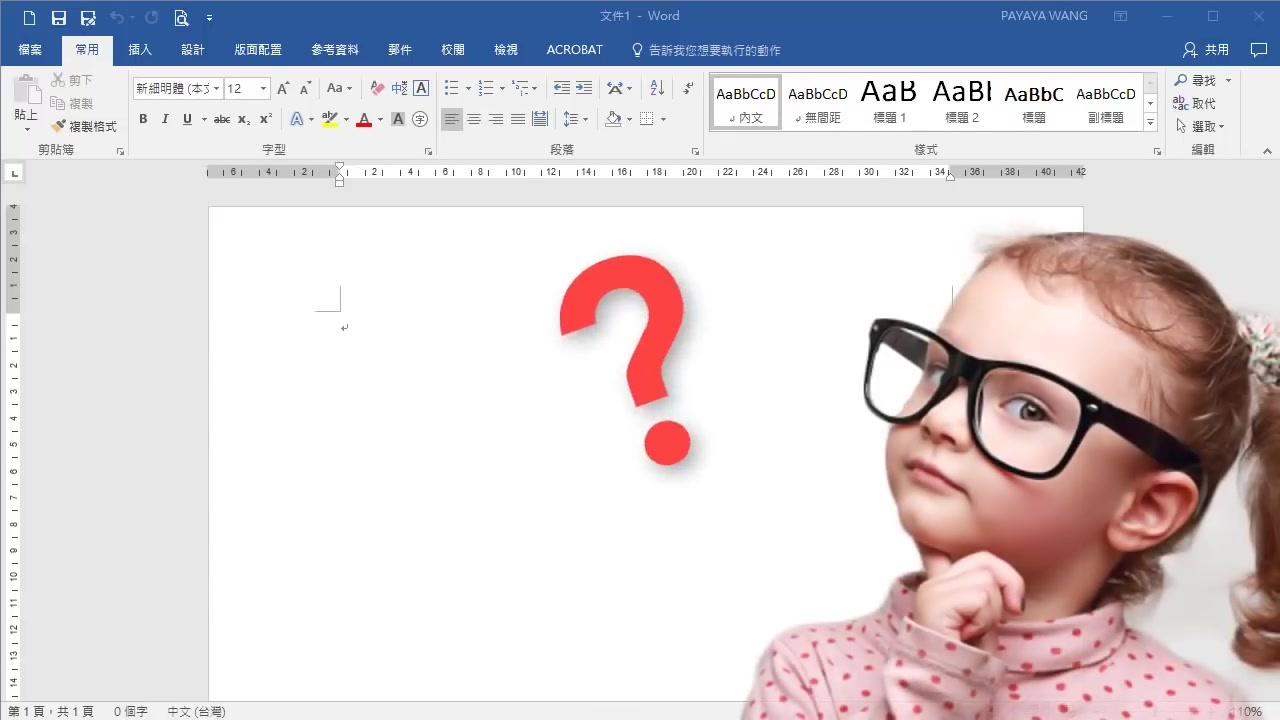Click the Undo icon in title bar
The height and width of the screenshot is (720, 1280).
pos(116,17)
